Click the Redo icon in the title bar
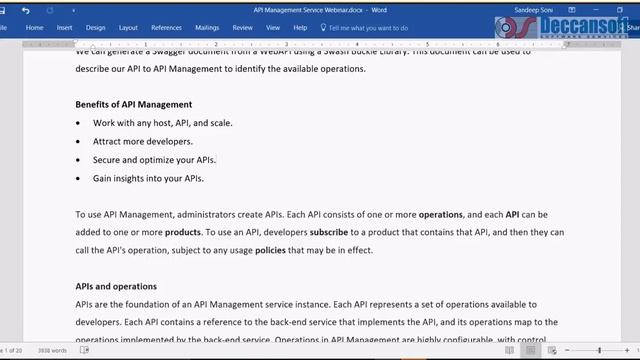The width and height of the screenshot is (640, 360). [x=50, y=11]
